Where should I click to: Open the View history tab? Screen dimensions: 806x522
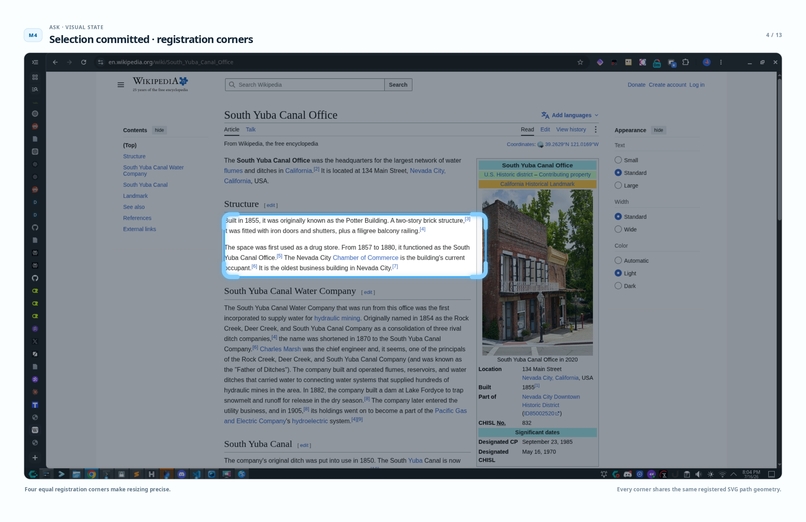[571, 129]
